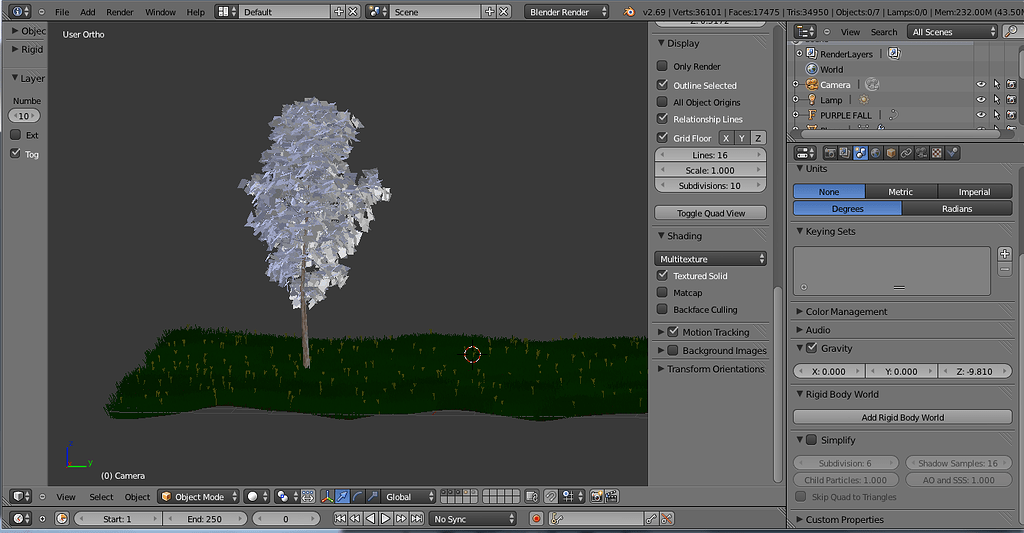Screen dimensions: 1024x533
Task: Click the insert keyframe icon beside keying field
Action: pos(651,519)
